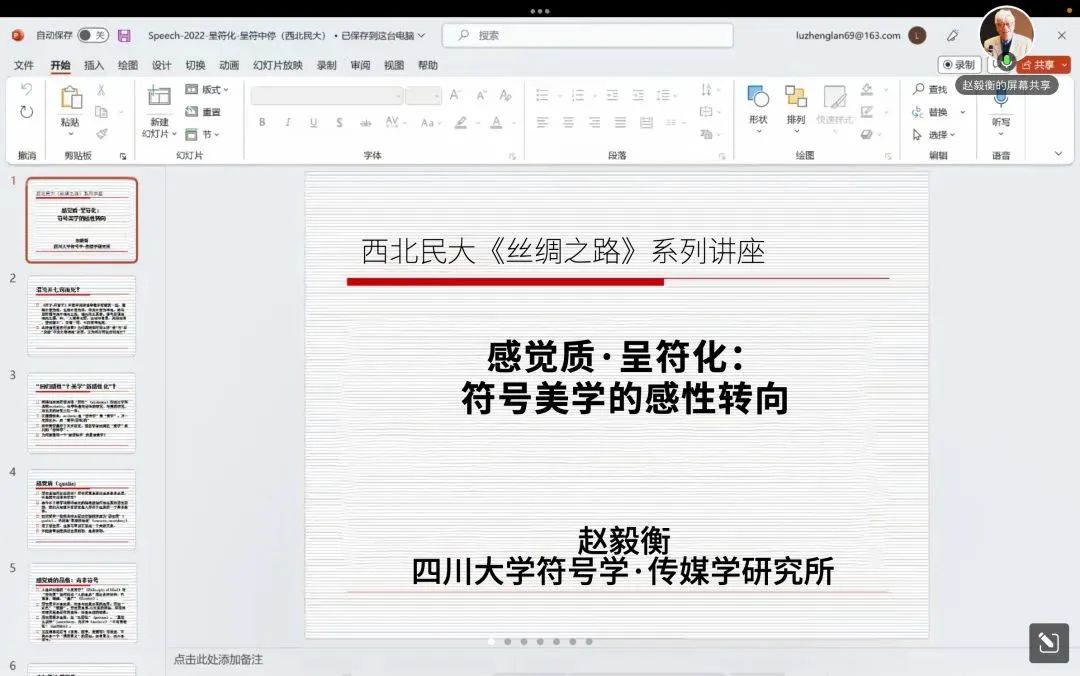Select slide 3 thumbnail in panel

click(x=81, y=412)
